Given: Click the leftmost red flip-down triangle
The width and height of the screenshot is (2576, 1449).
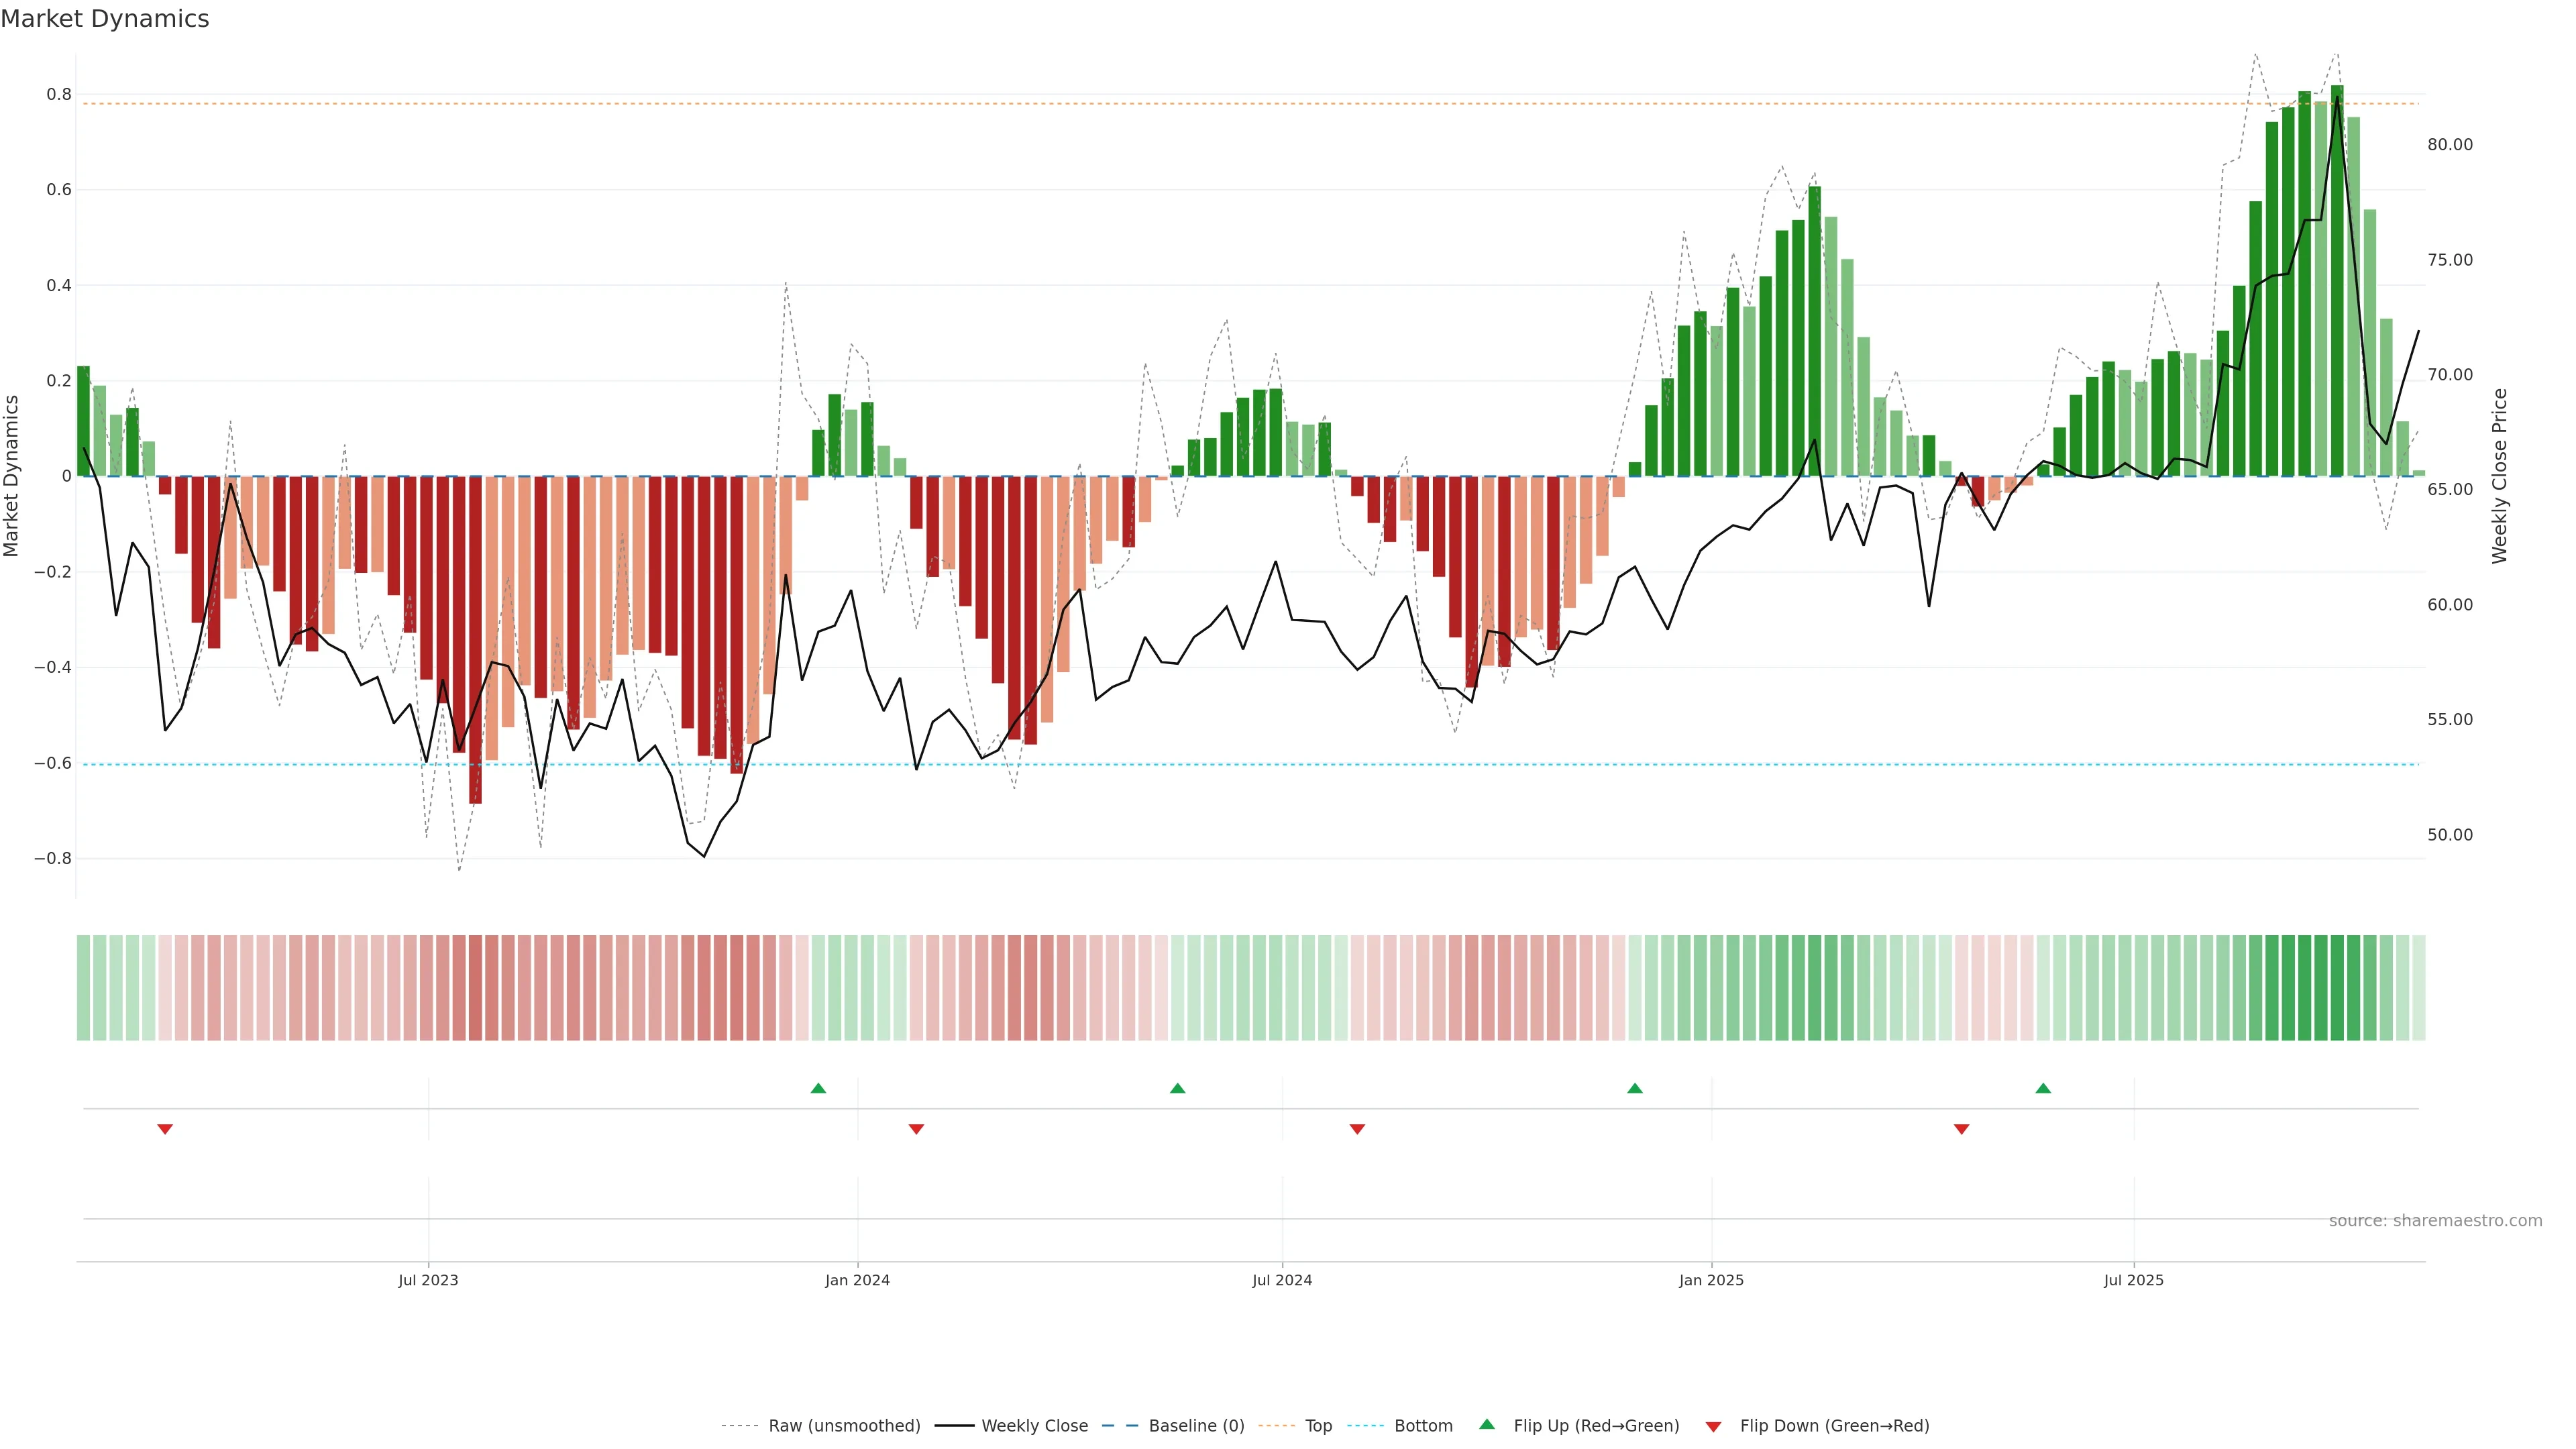Looking at the screenshot, I should [165, 1129].
